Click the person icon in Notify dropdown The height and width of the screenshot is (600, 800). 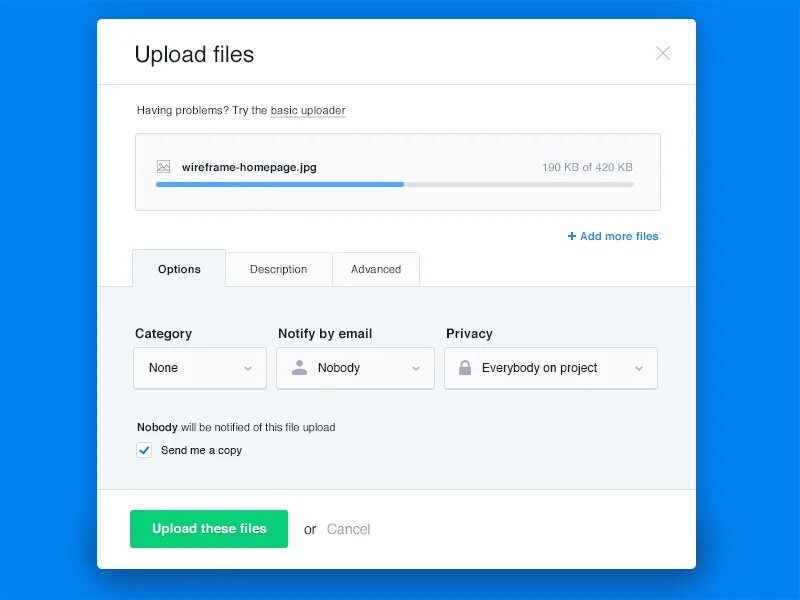coord(299,367)
